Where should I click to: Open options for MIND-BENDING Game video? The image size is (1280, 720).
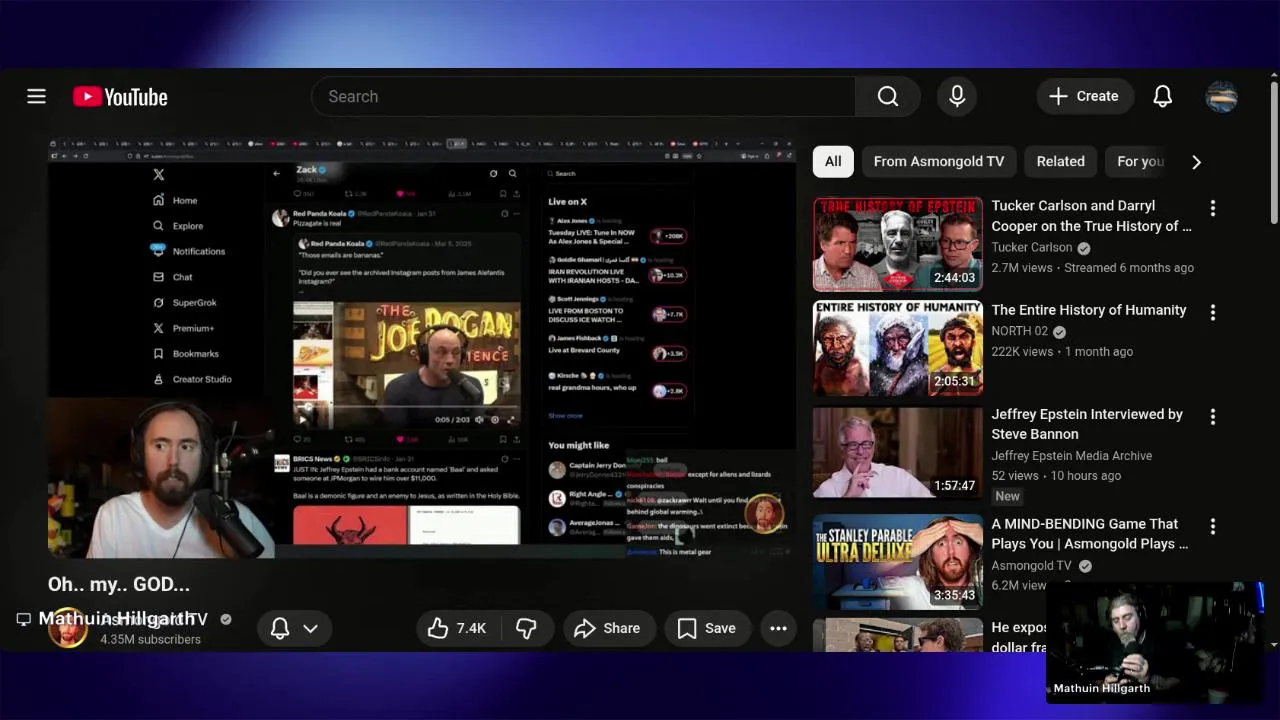[x=1212, y=526]
